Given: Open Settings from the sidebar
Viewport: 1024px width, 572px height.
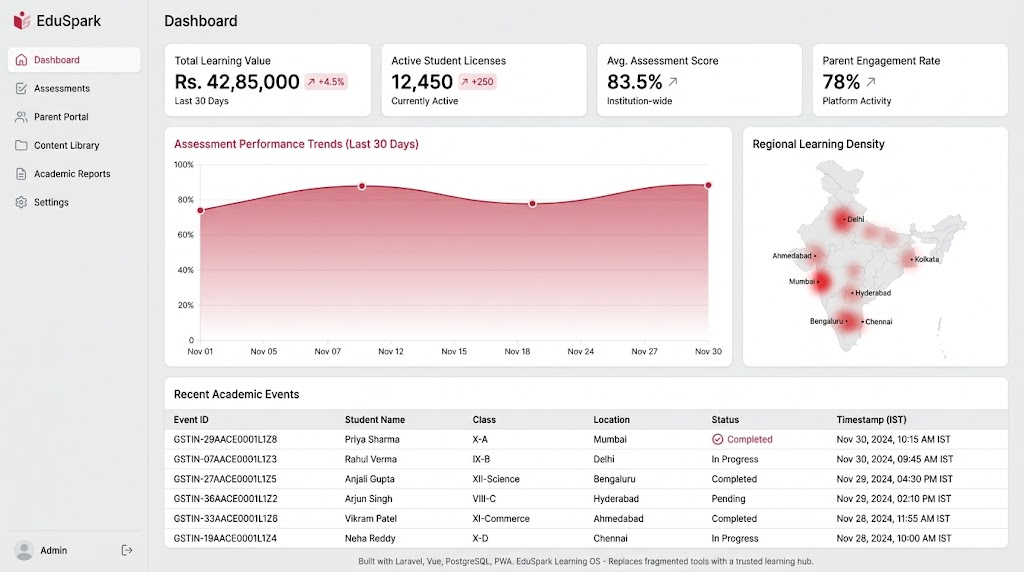Looking at the screenshot, I should (74, 202).
